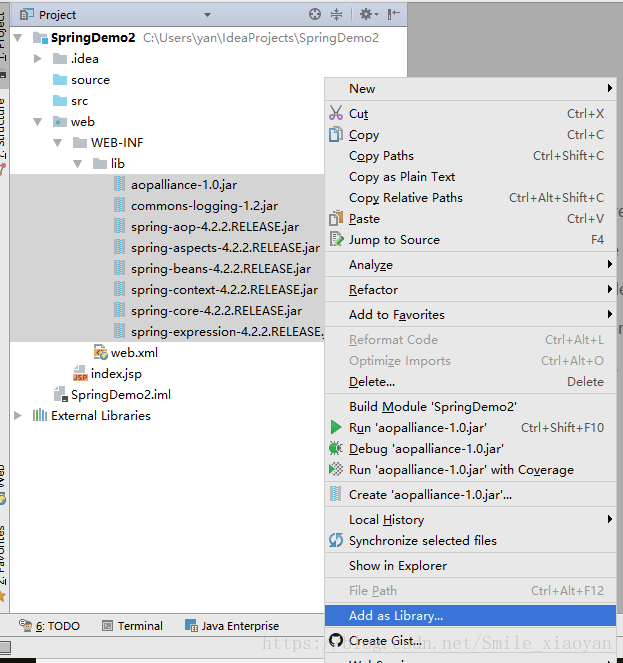Select the source folder
This screenshot has height=663, width=623.
[x=81, y=80]
